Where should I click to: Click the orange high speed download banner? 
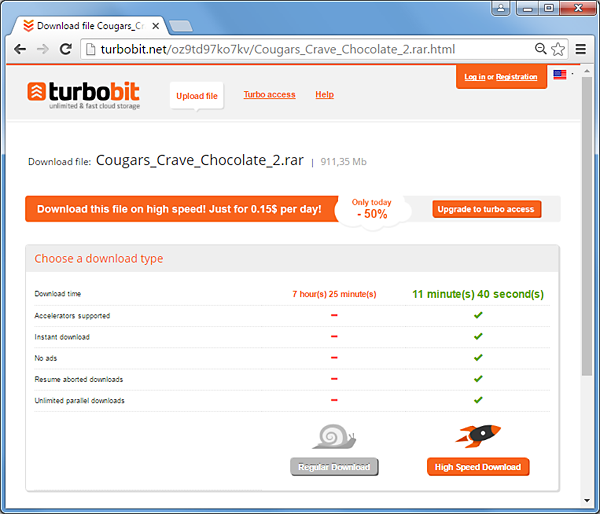pos(182,209)
